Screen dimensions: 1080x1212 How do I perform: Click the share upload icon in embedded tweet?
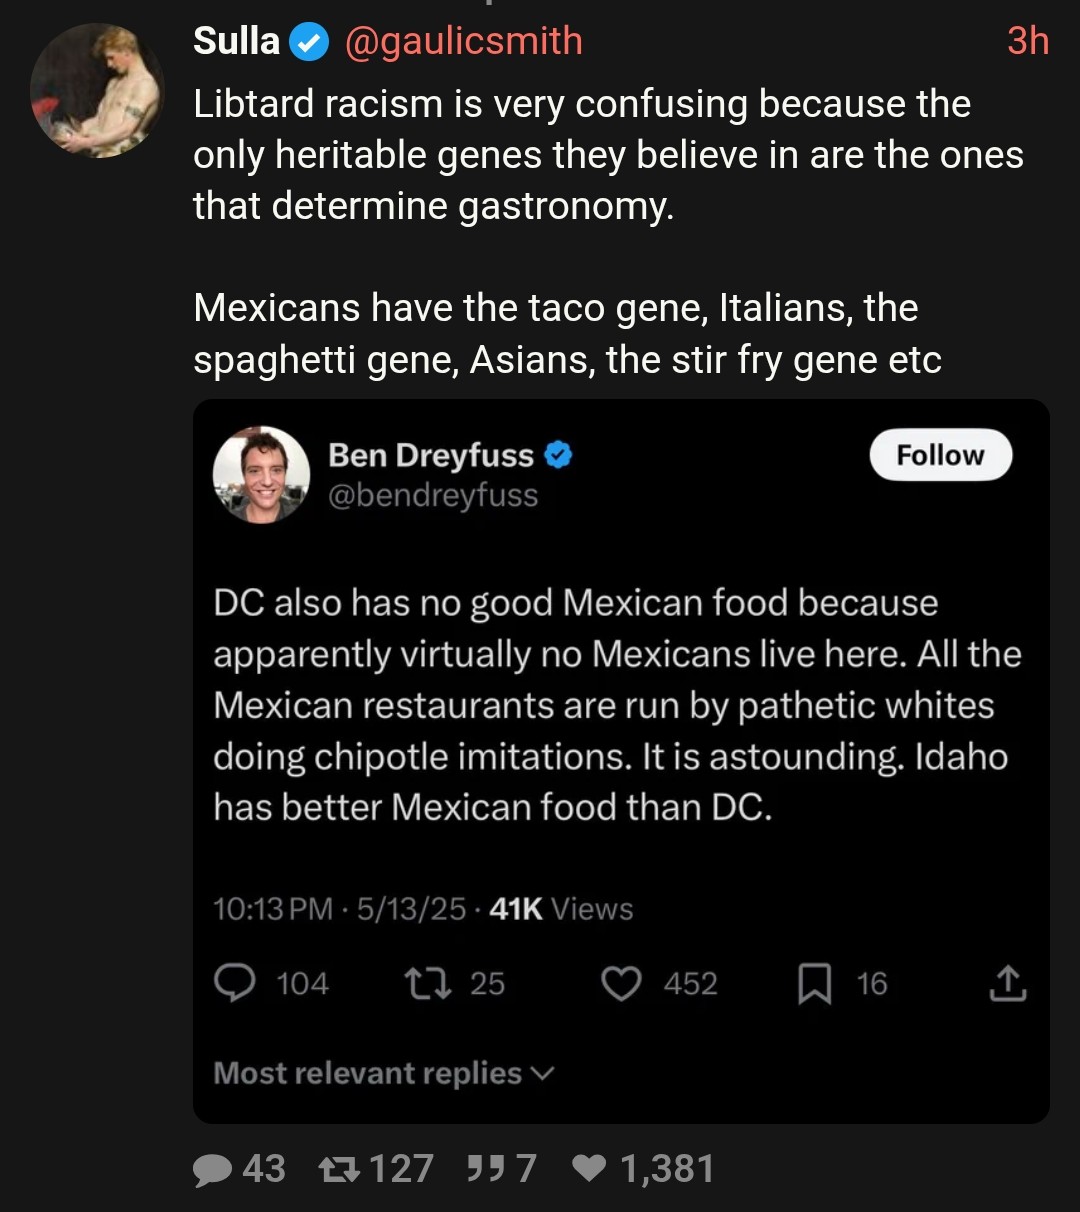pos(1007,984)
